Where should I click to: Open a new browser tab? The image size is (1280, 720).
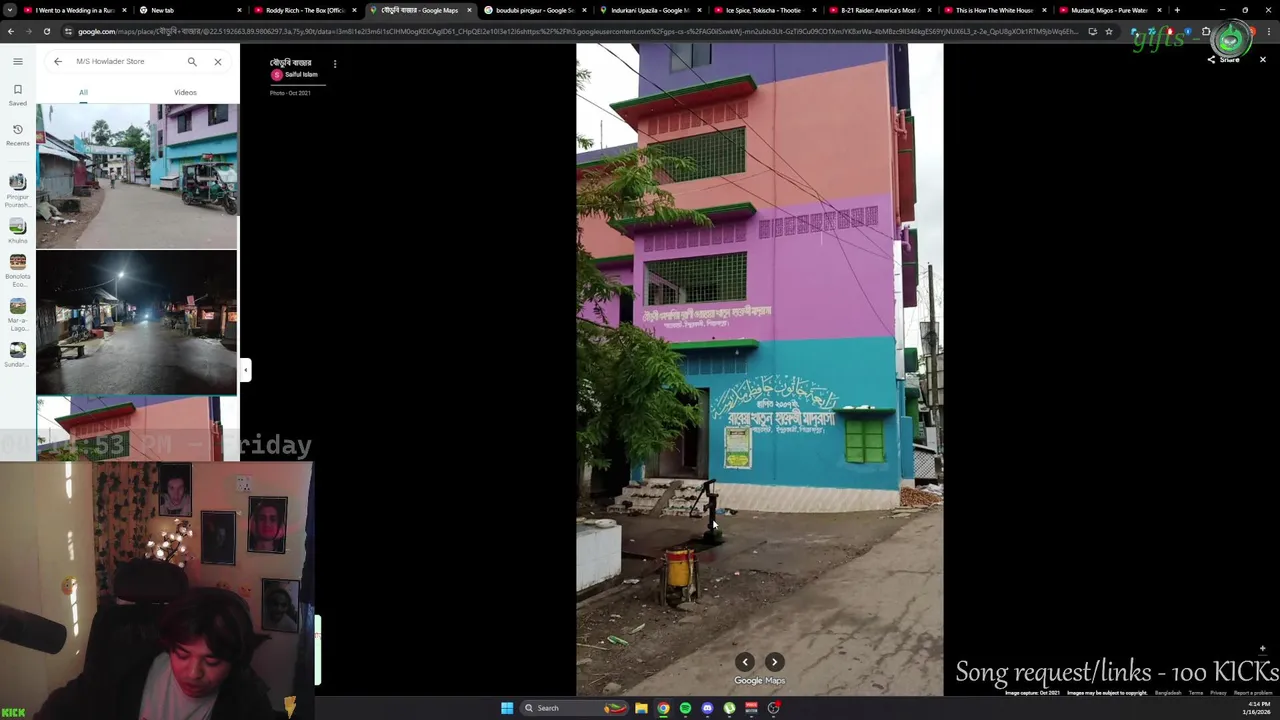tap(1177, 10)
